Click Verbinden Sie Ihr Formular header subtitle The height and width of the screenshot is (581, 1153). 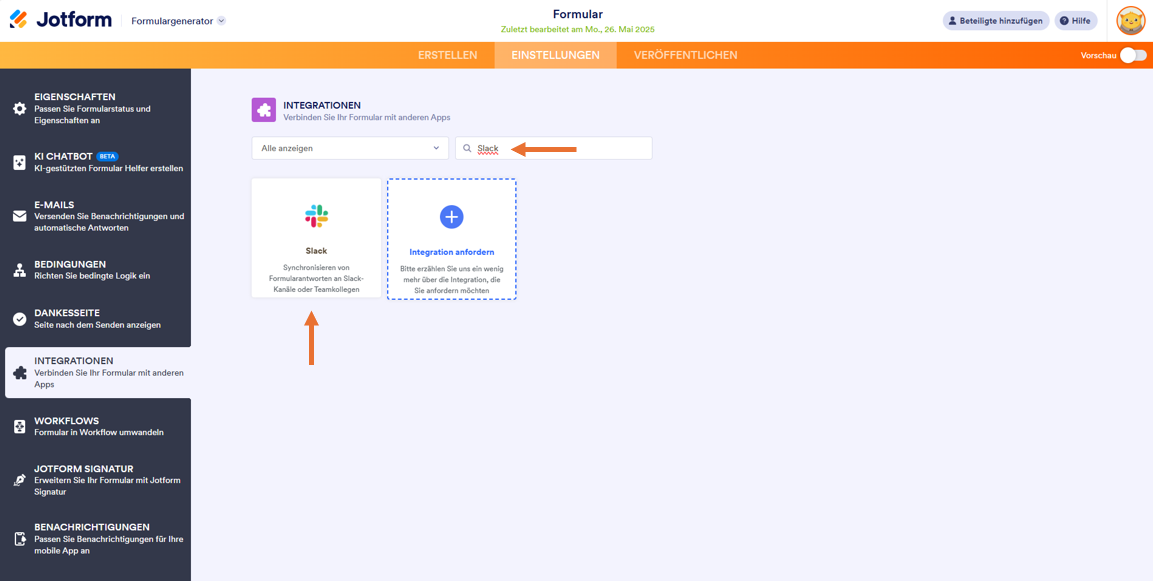click(x=367, y=118)
